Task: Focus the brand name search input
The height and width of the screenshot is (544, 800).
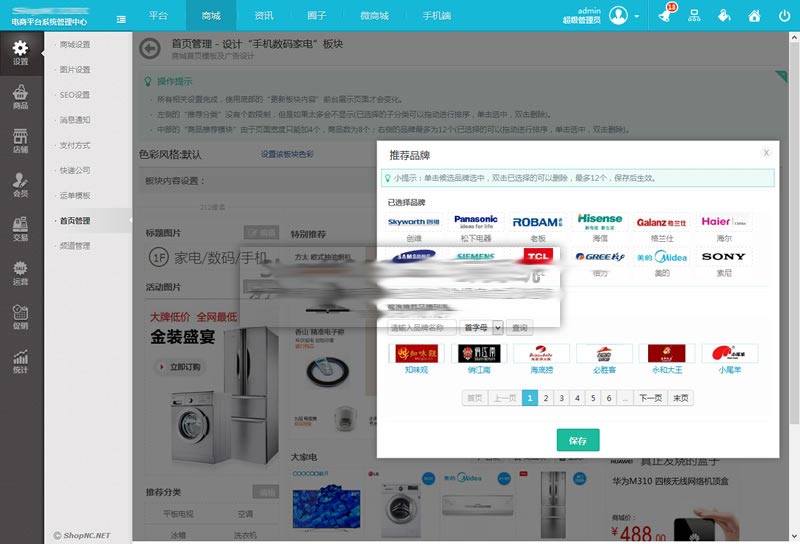Action: point(421,328)
